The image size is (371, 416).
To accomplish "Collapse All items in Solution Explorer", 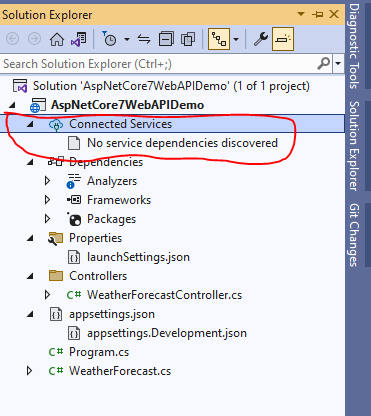I will (166, 39).
